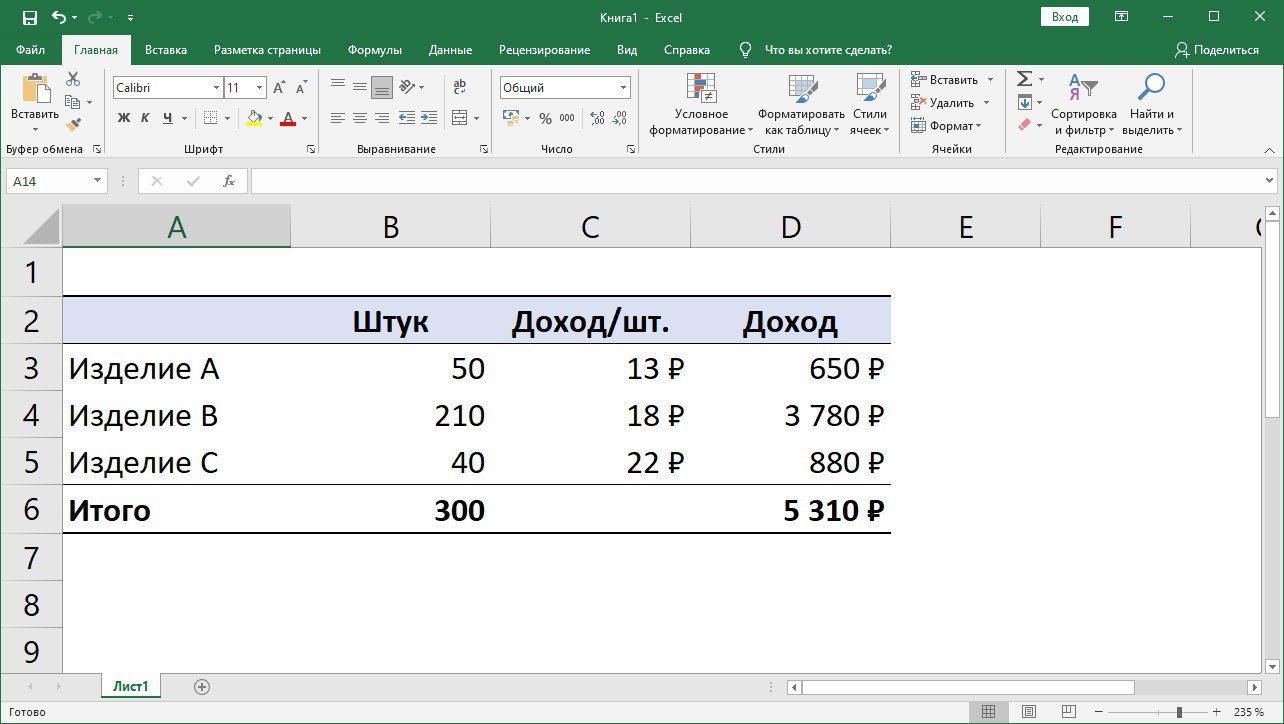Open Найти и выделить dropdown
The image size is (1284, 724).
(x=1151, y=105)
